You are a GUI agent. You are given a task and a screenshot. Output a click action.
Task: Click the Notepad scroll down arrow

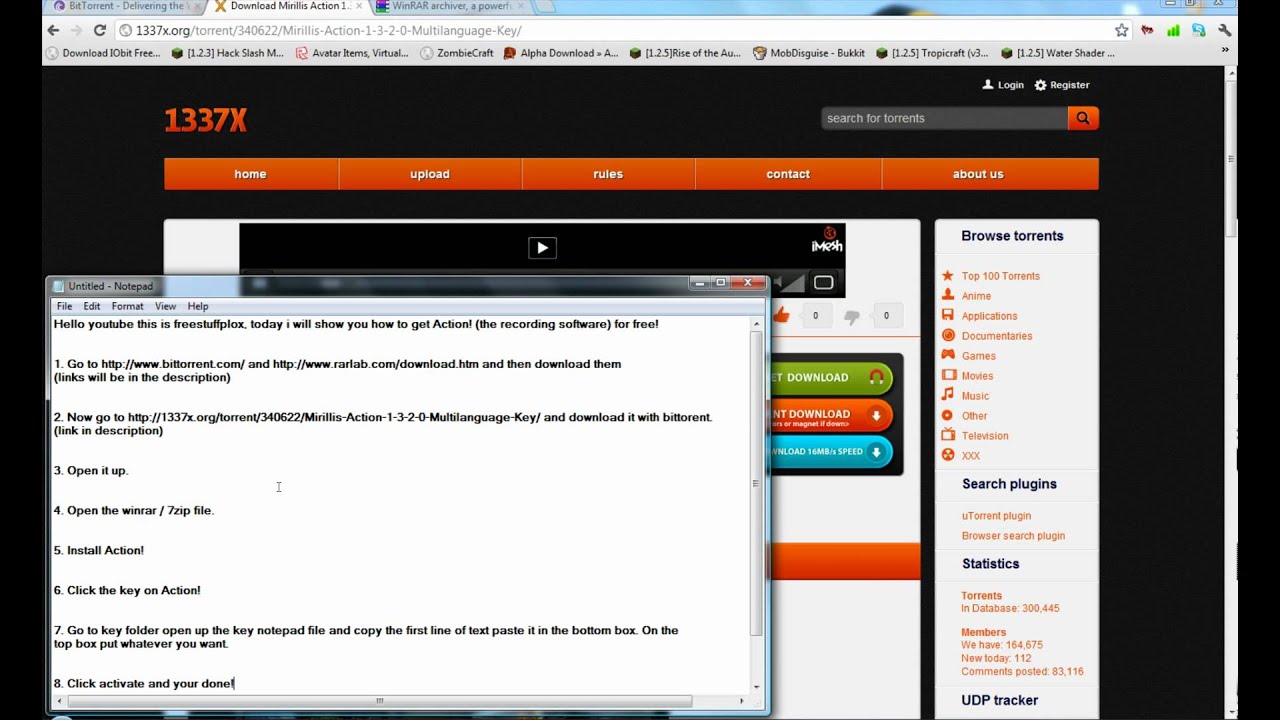756,686
